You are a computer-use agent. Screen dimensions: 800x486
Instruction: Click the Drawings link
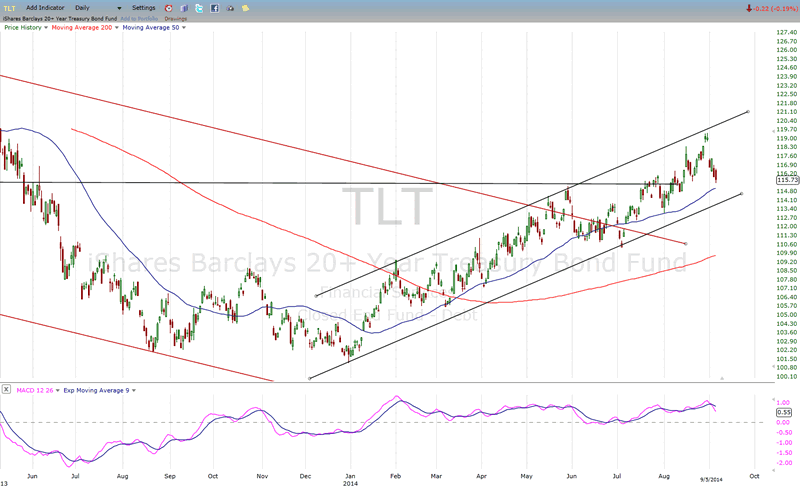[176, 19]
